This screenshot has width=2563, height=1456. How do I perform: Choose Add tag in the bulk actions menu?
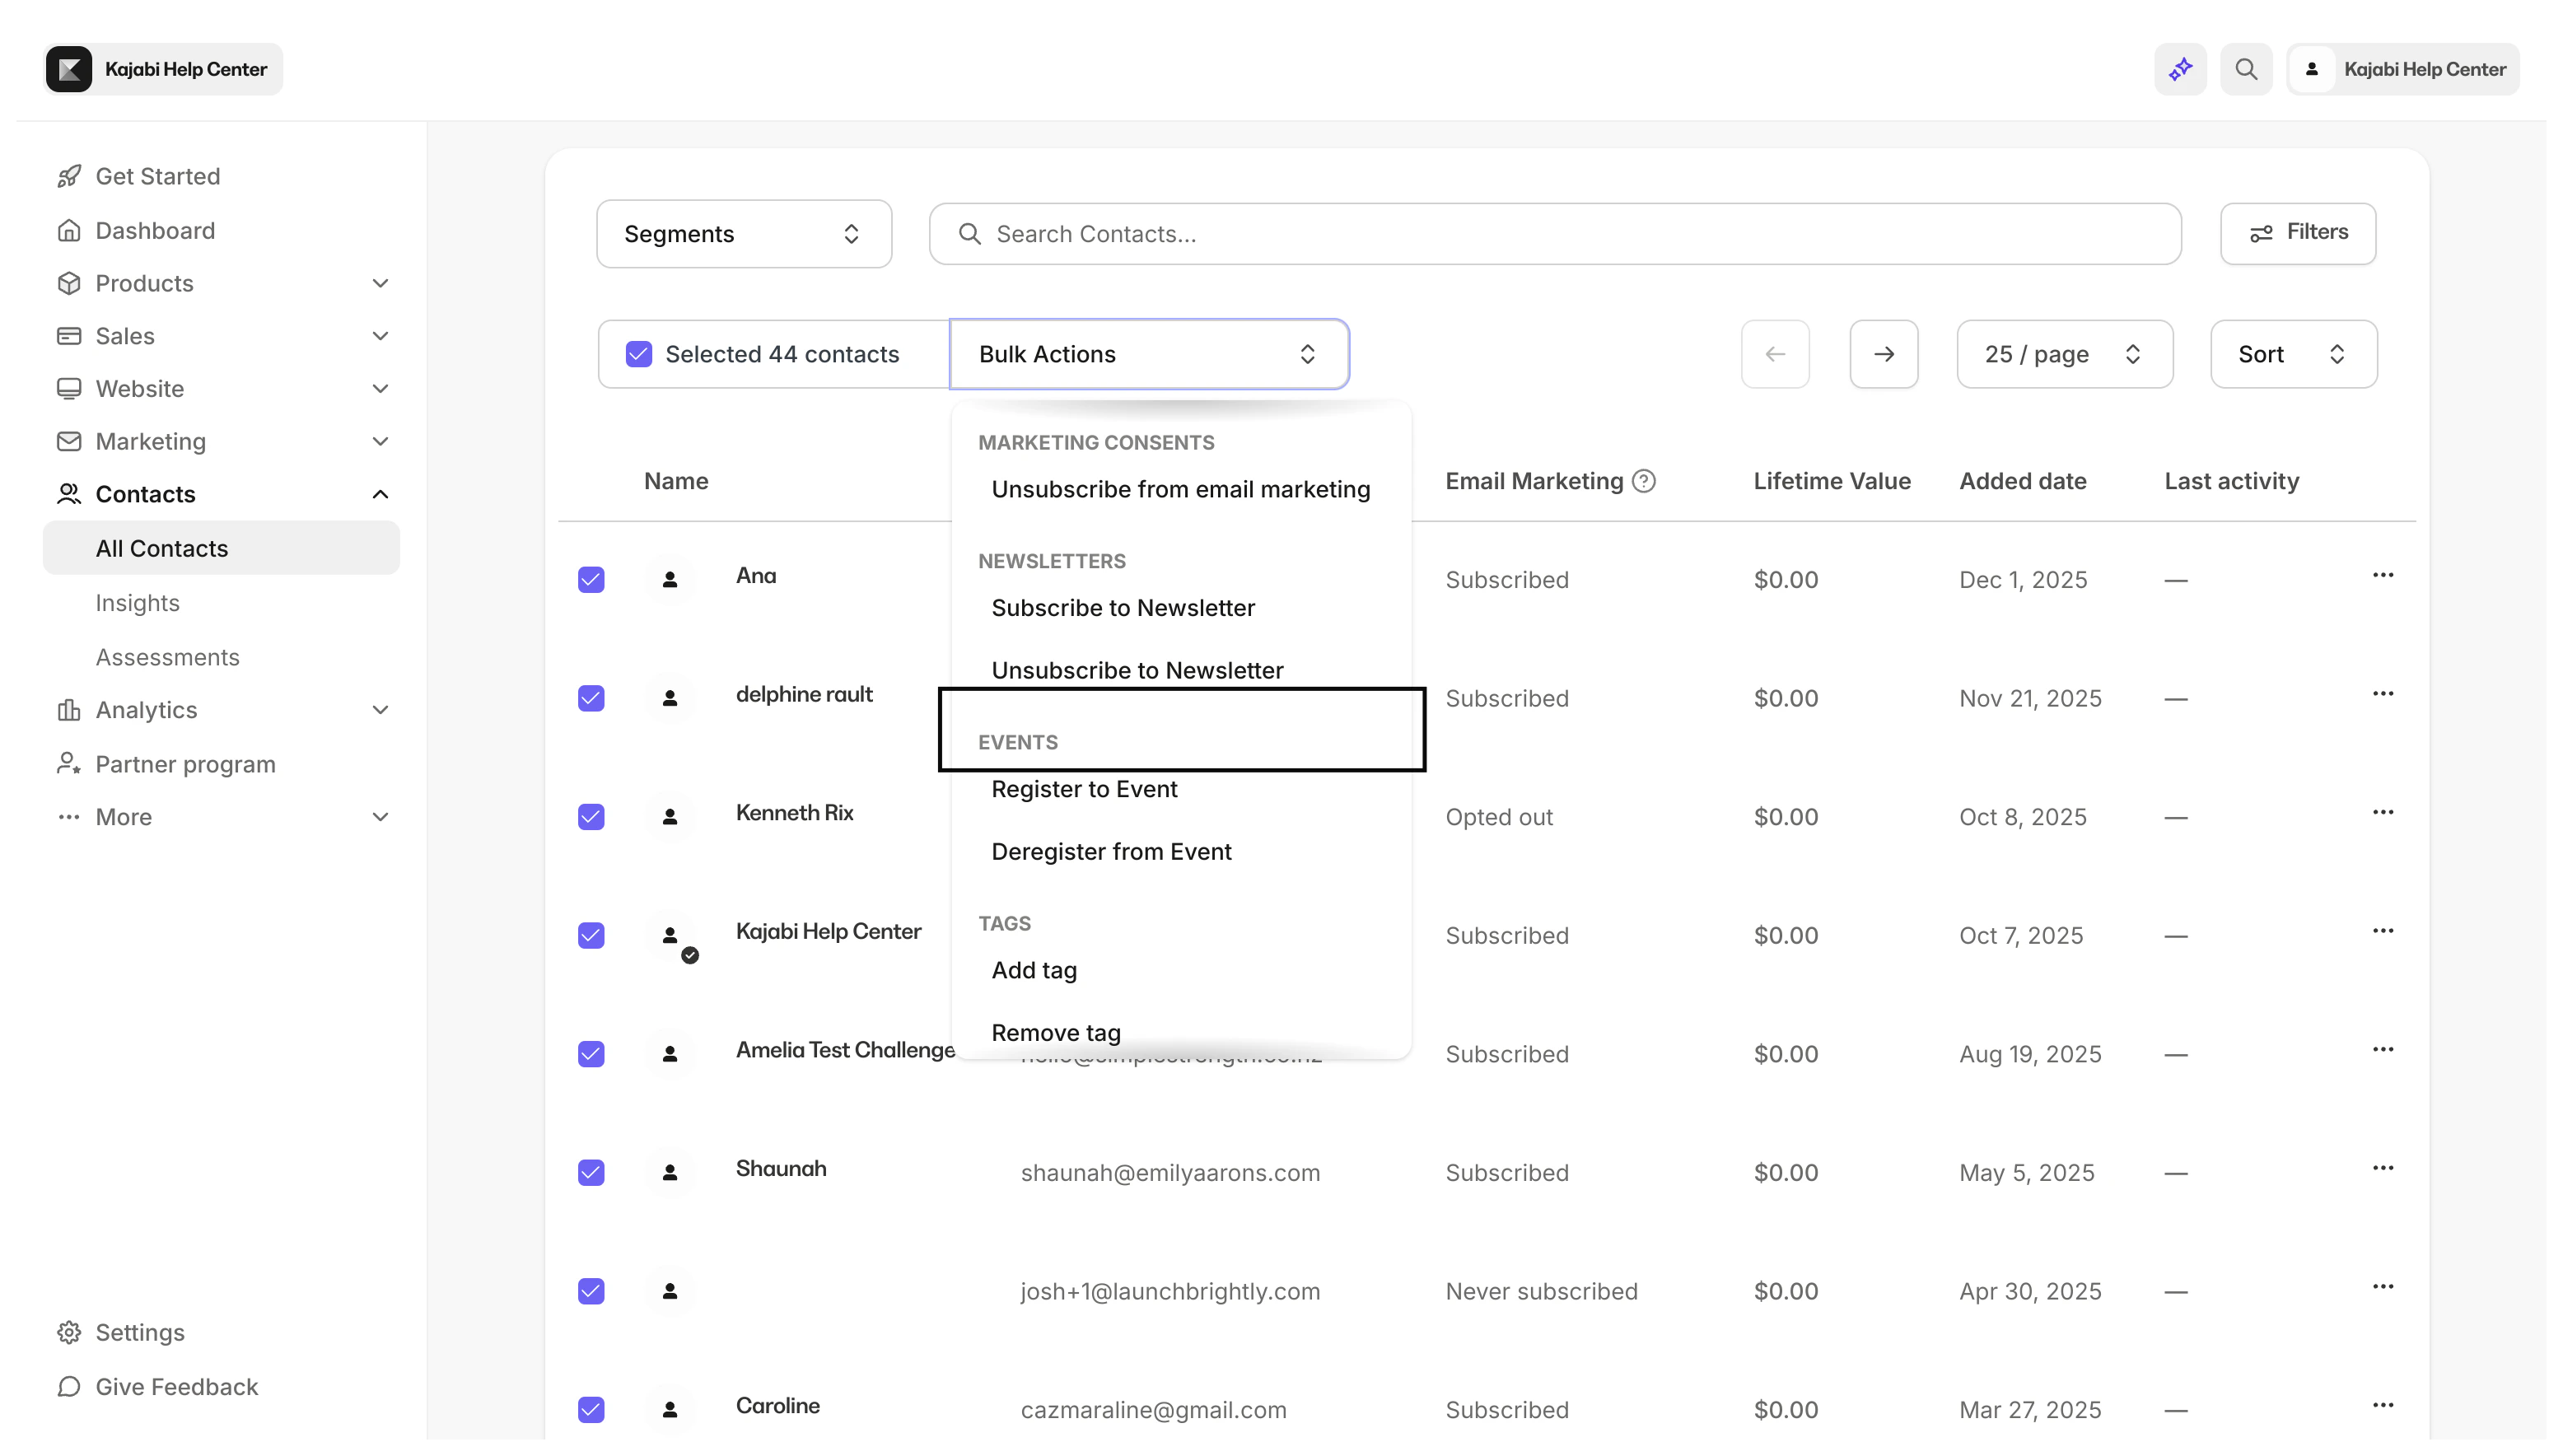point(1034,970)
